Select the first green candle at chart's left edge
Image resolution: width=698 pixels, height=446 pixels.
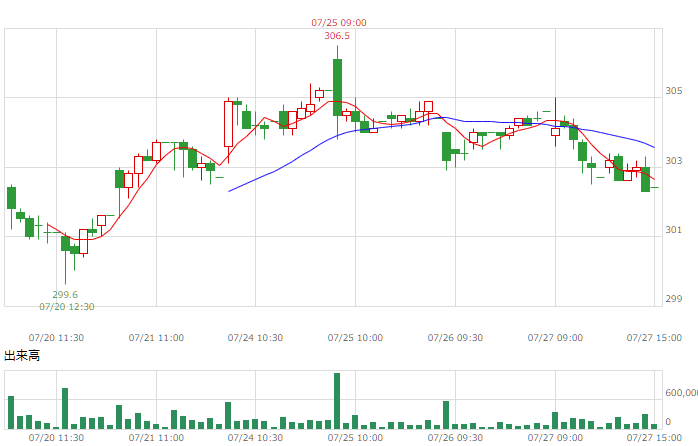point(12,198)
